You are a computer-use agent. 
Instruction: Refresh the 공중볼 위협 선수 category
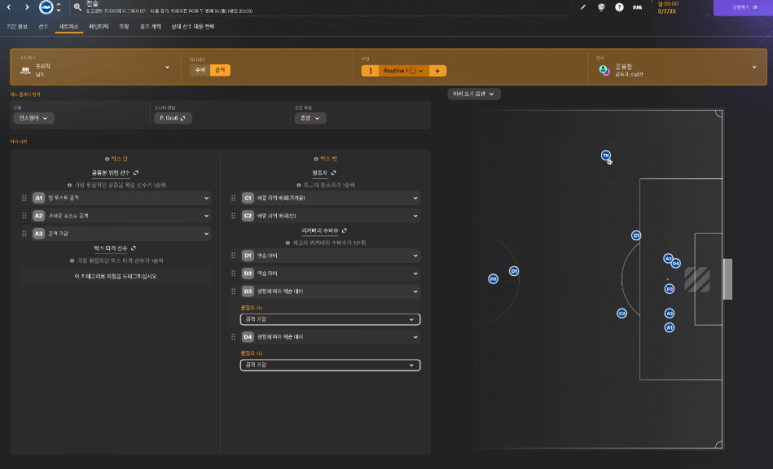(x=136, y=173)
